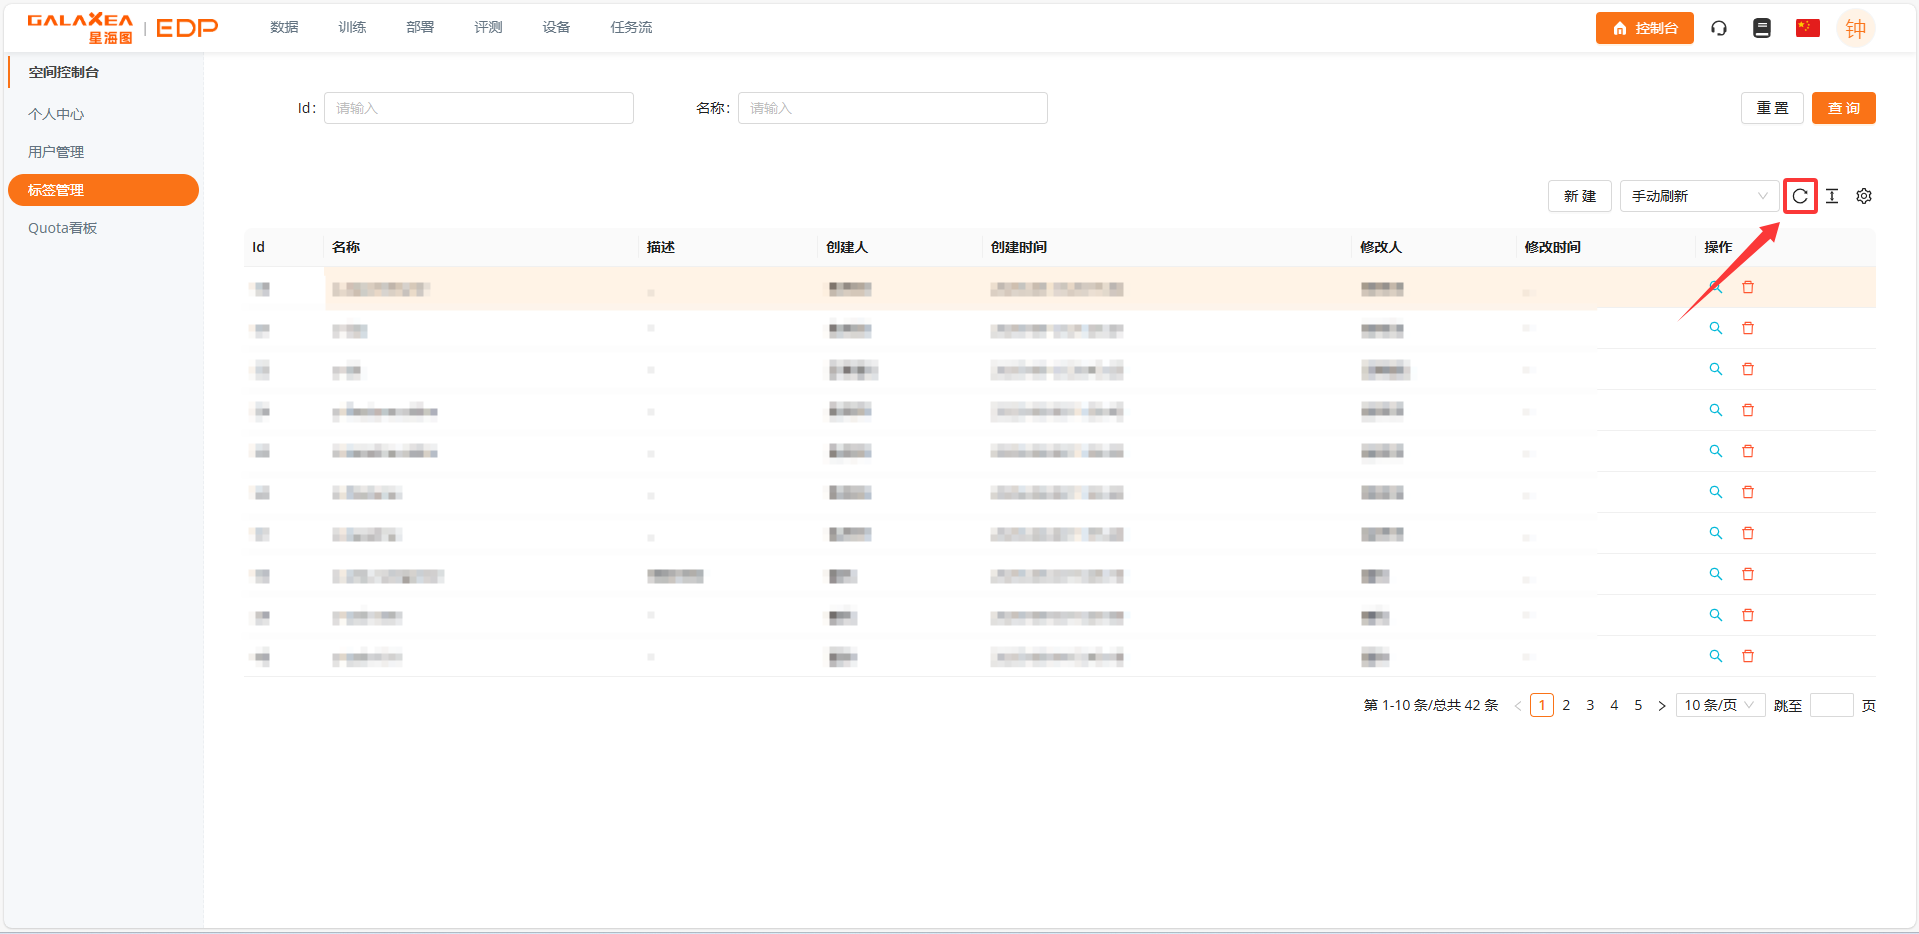1919x934 pixels.
Task: Go to next page with right chevron
Action: coord(1661,706)
